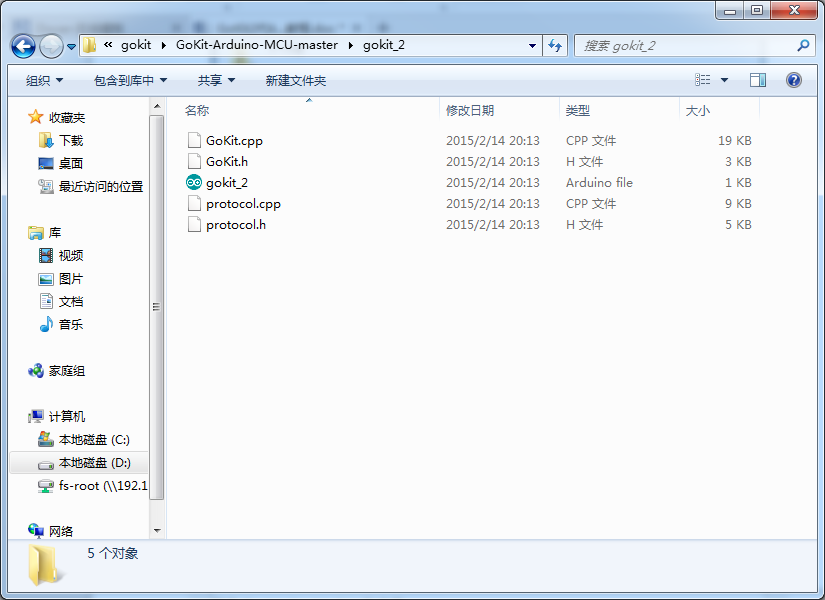Click the magnifier search icon
The image size is (825, 600).
click(803, 46)
